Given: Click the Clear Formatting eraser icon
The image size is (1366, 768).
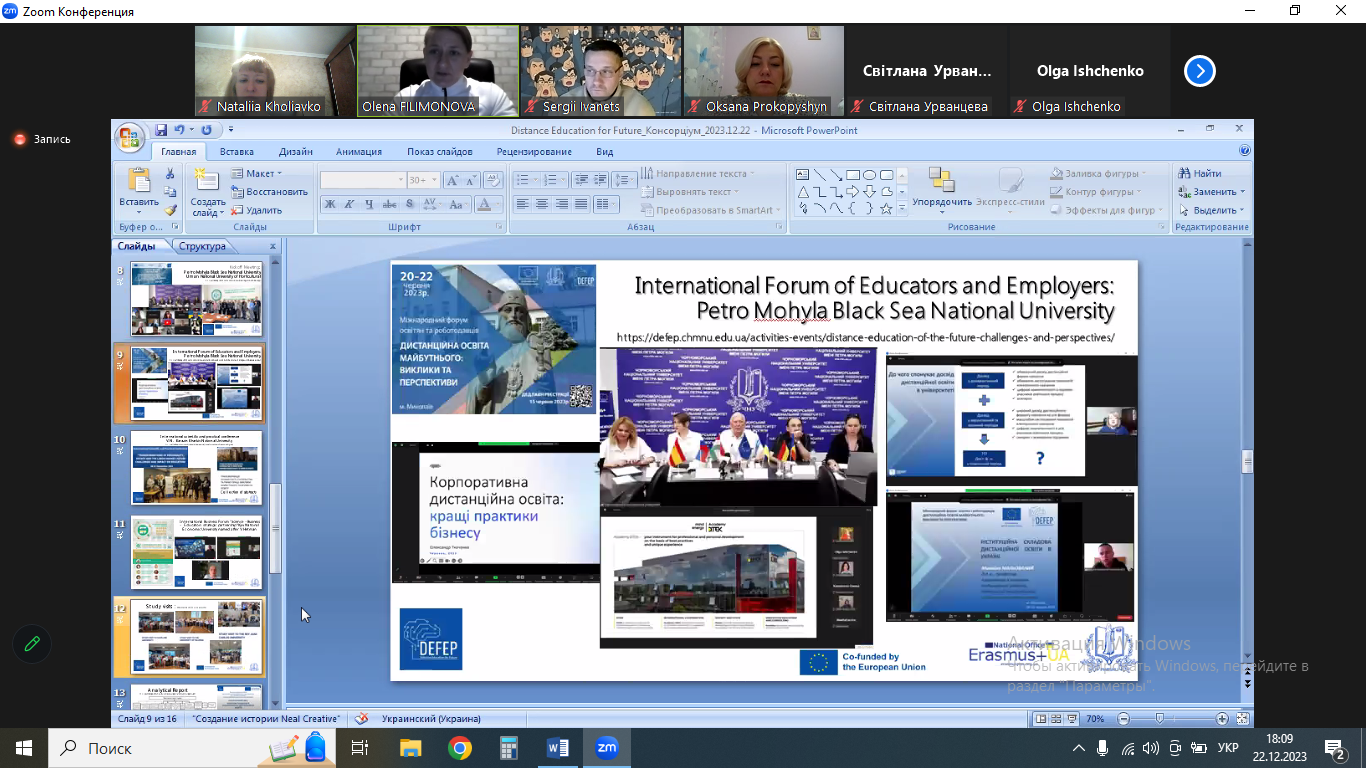Looking at the screenshot, I should (491, 180).
